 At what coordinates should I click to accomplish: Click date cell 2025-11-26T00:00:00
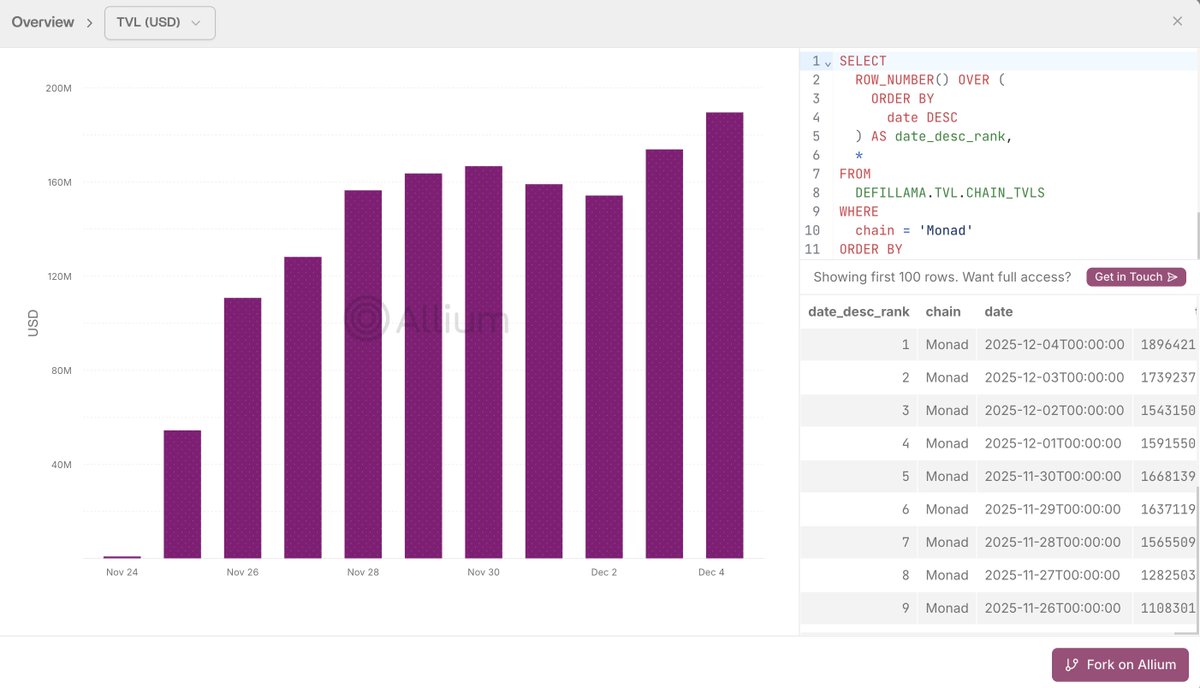[x=1054, y=608]
